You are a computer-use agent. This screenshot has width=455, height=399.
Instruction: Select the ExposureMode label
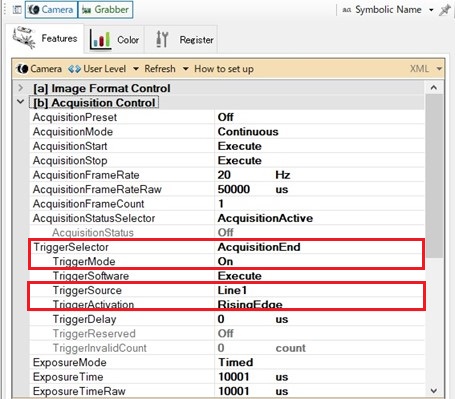coord(70,362)
